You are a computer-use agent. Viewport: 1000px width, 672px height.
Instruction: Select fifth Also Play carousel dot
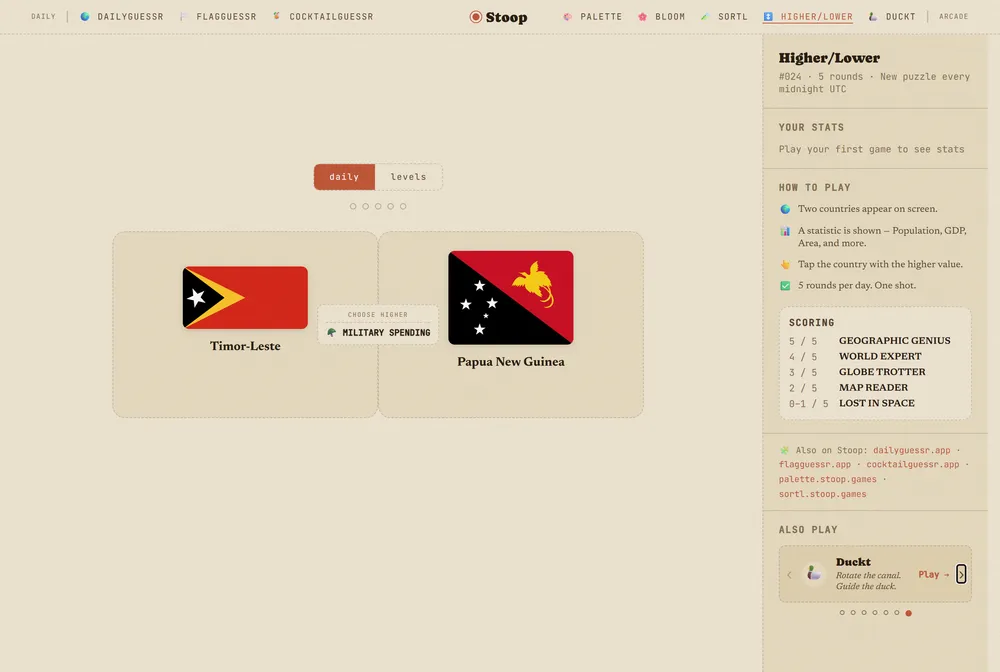click(886, 613)
